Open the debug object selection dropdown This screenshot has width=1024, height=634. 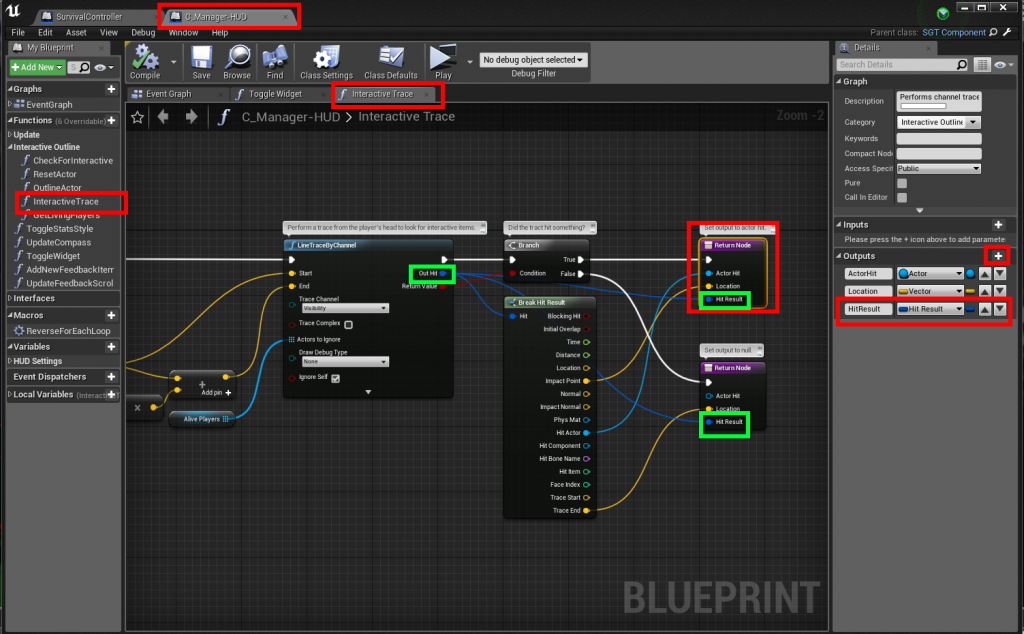click(533, 60)
